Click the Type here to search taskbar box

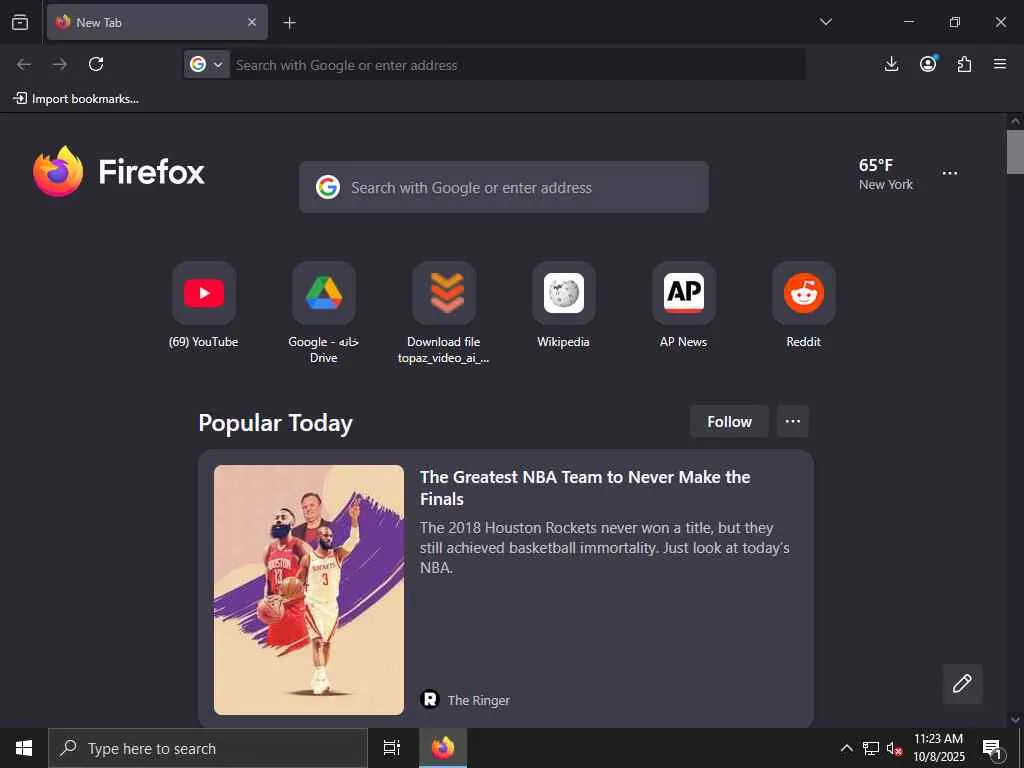pyautogui.click(x=208, y=748)
